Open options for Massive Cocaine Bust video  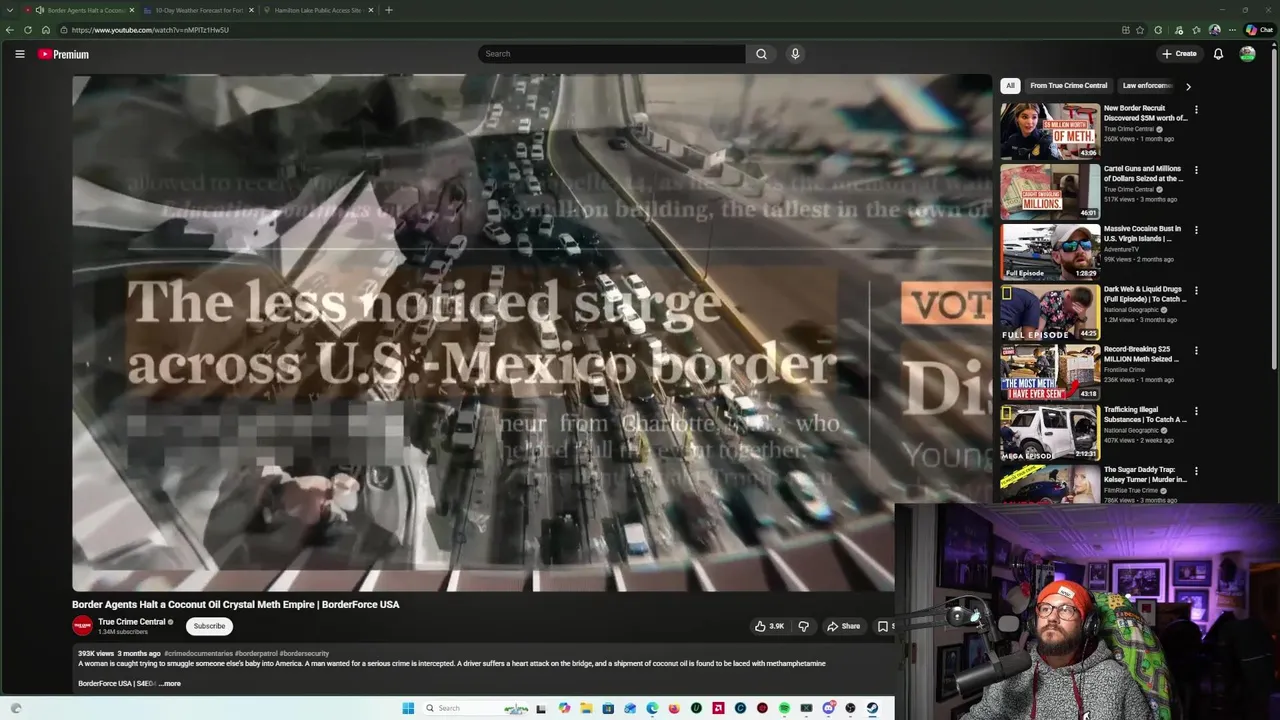click(x=1196, y=230)
